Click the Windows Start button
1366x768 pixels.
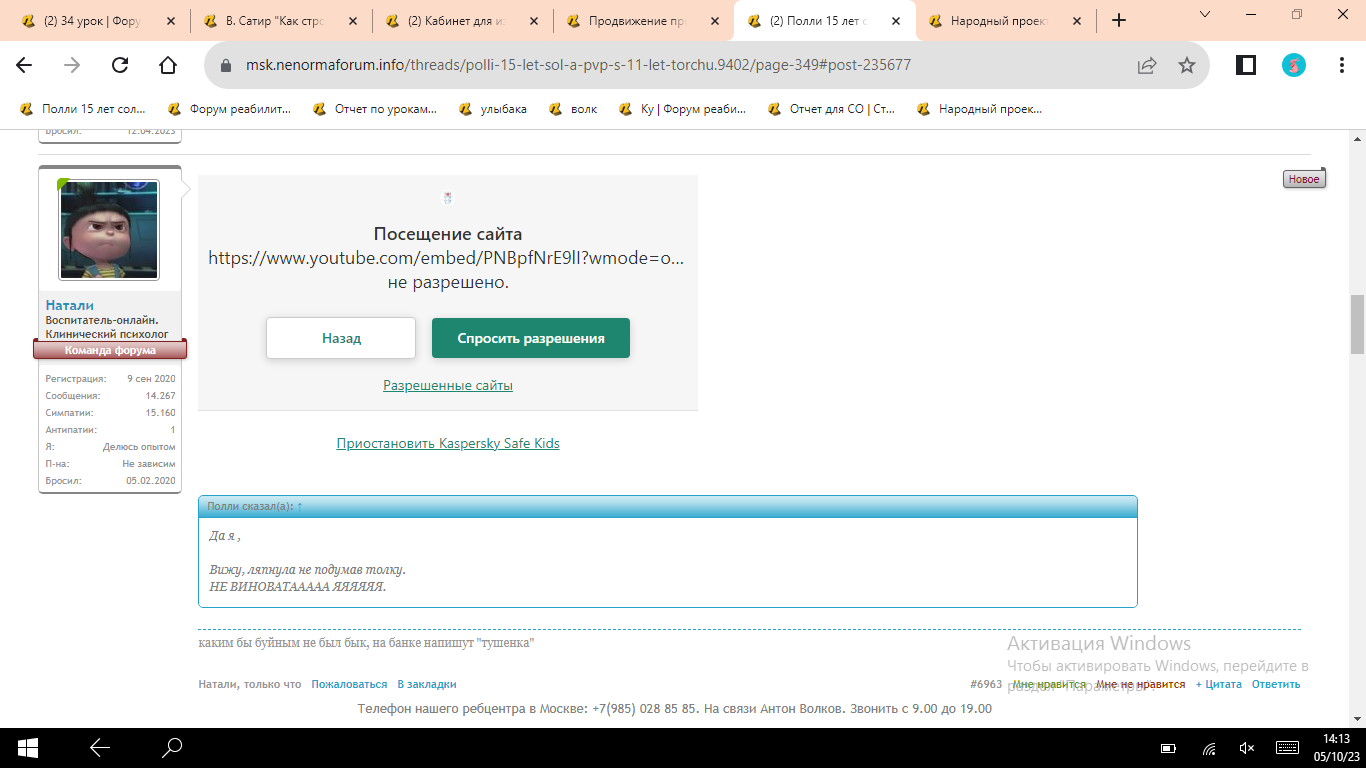pyautogui.click(x=27, y=747)
